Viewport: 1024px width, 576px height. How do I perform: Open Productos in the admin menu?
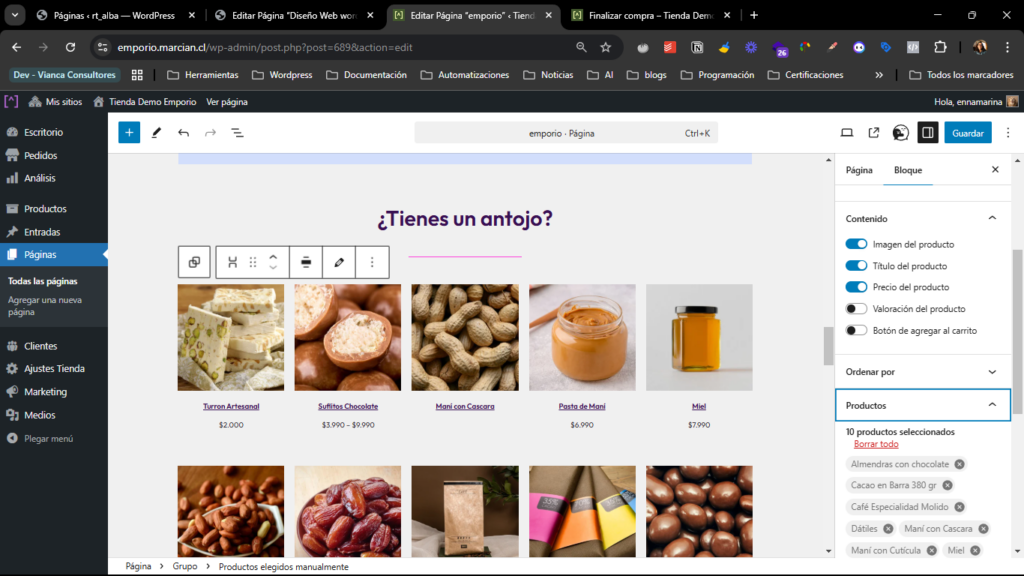point(45,209)
